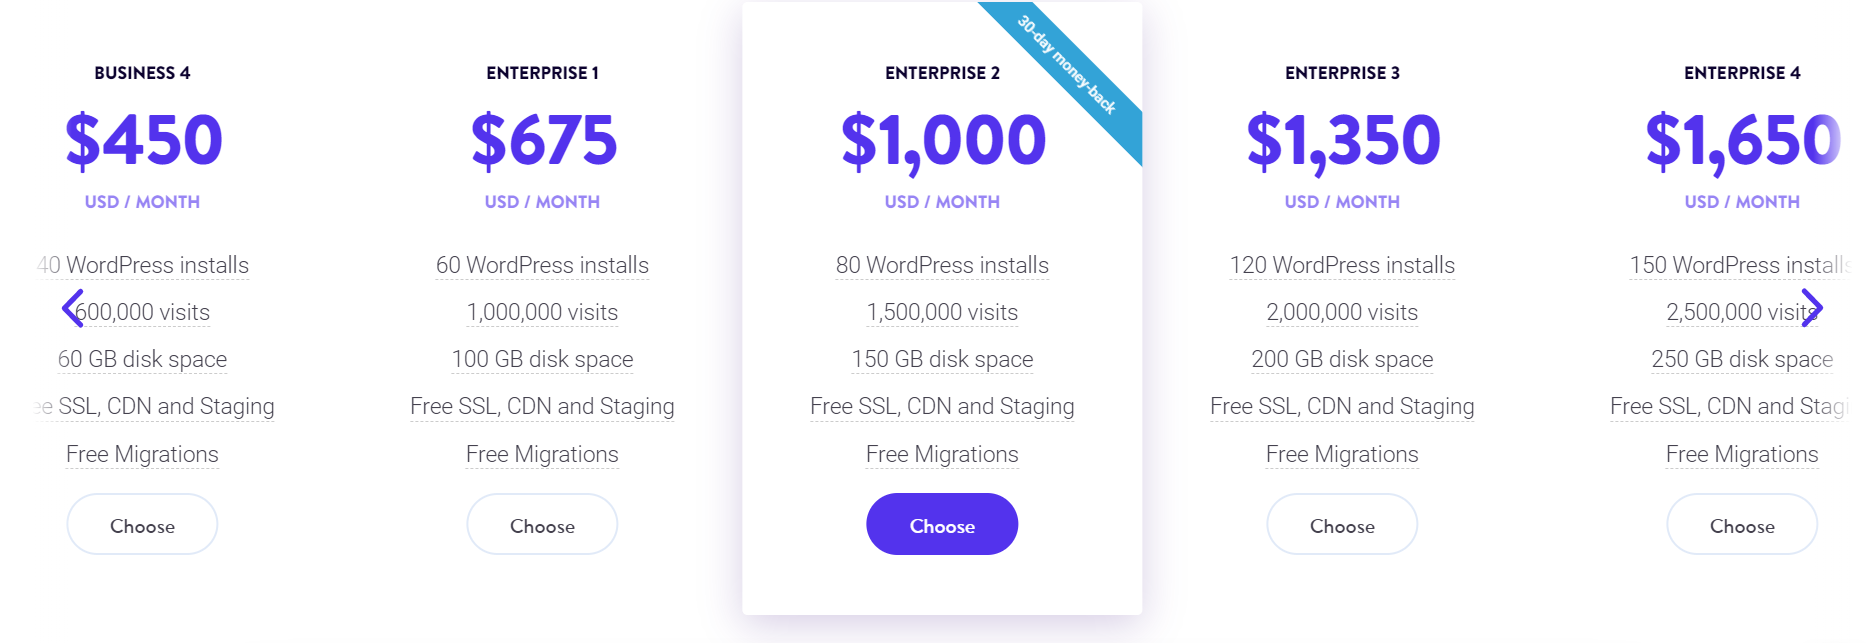This screenshot has width=1873, height=643.
Task: Choose the Business 4 plan
Action: (142, 525)
